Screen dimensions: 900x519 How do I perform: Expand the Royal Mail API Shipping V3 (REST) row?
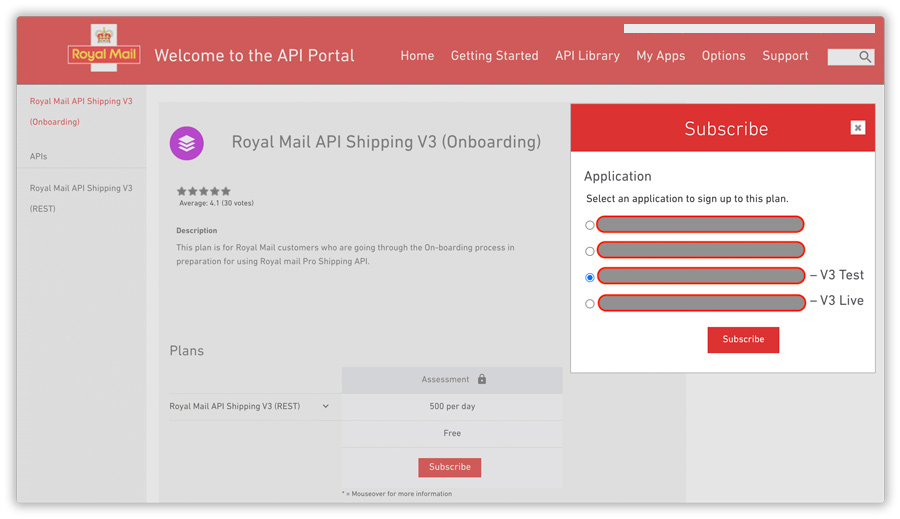pyautogui.click(x=325, y=406)
